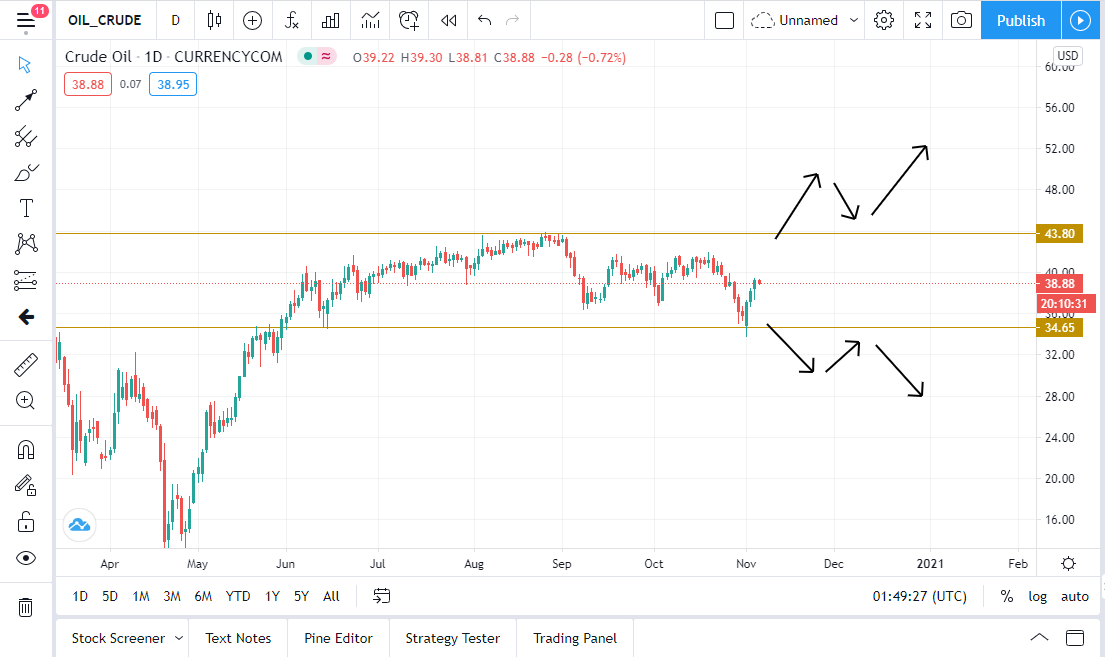Click the trash icon to remove drawings
The height and width of the screenshot is (657, 1105).
[x=26, y=607]
